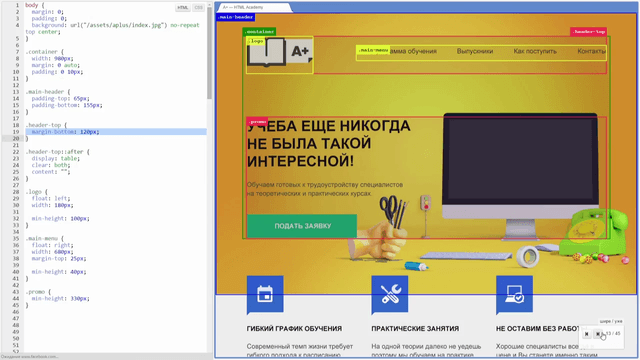The image size is (640, 360).
Task: Switch to the HTML editor tab
Action: pyautogui.click(x=182, y=7)
